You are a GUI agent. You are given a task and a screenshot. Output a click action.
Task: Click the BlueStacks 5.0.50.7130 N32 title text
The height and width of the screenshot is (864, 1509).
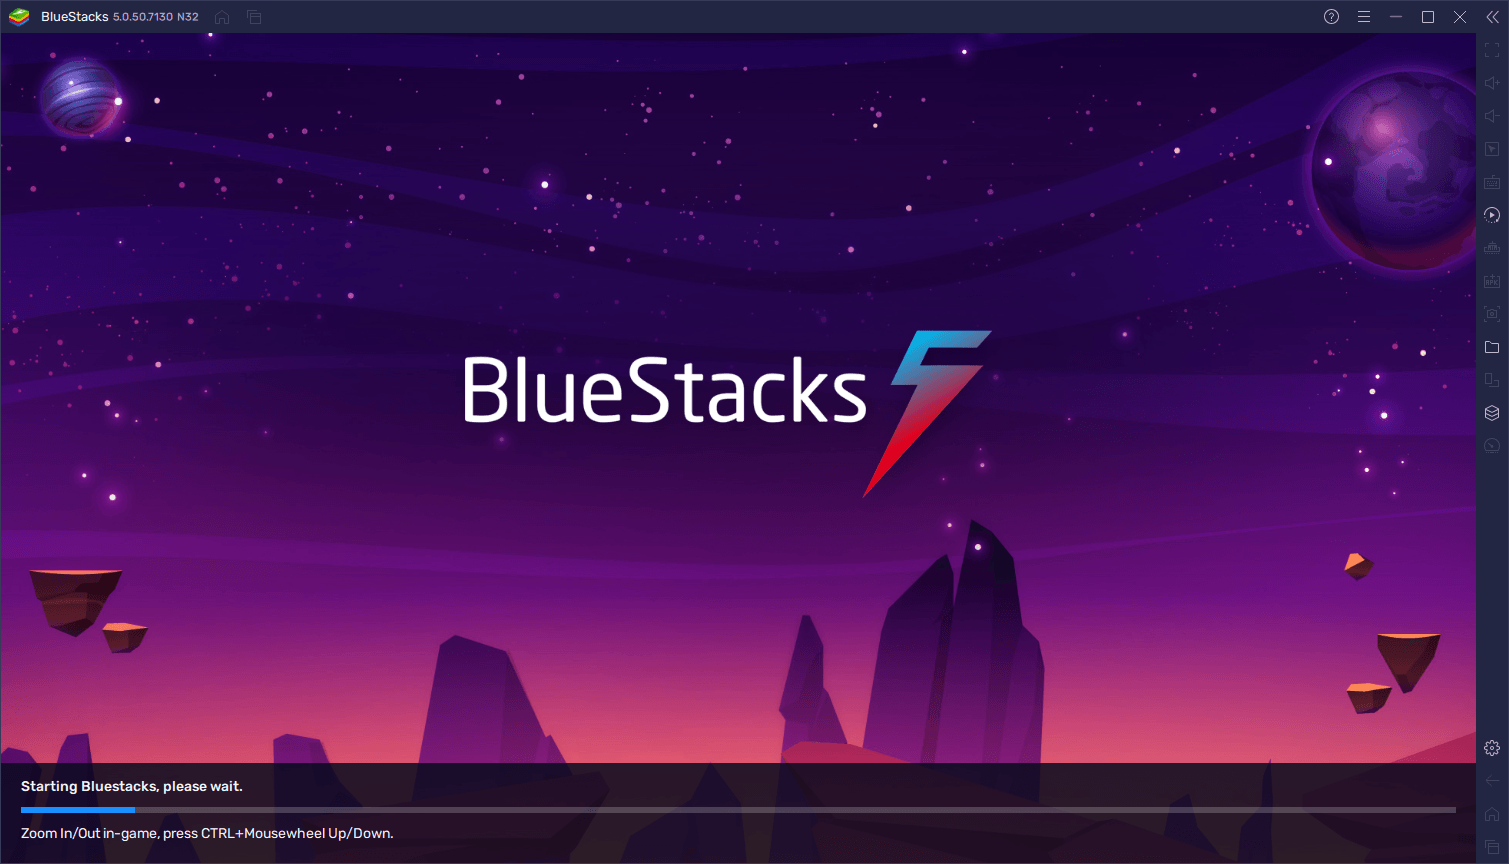[120, 17]
